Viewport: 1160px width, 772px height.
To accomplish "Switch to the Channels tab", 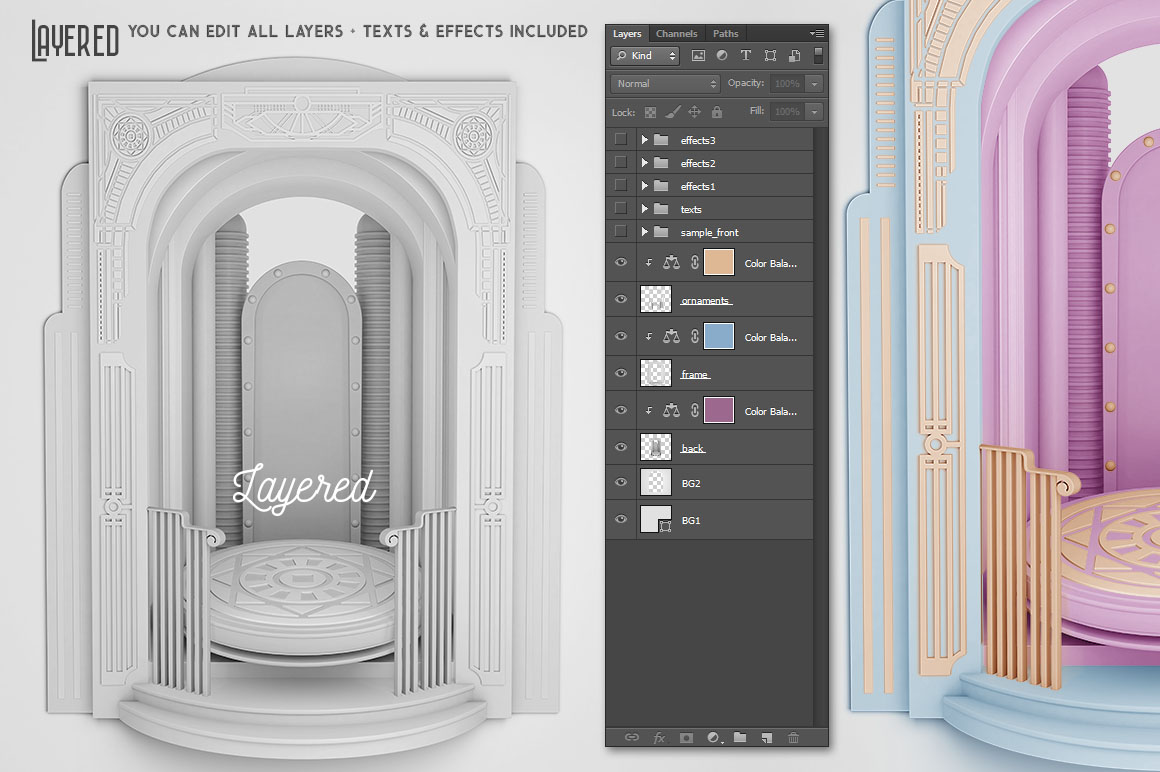I will 677,34.
